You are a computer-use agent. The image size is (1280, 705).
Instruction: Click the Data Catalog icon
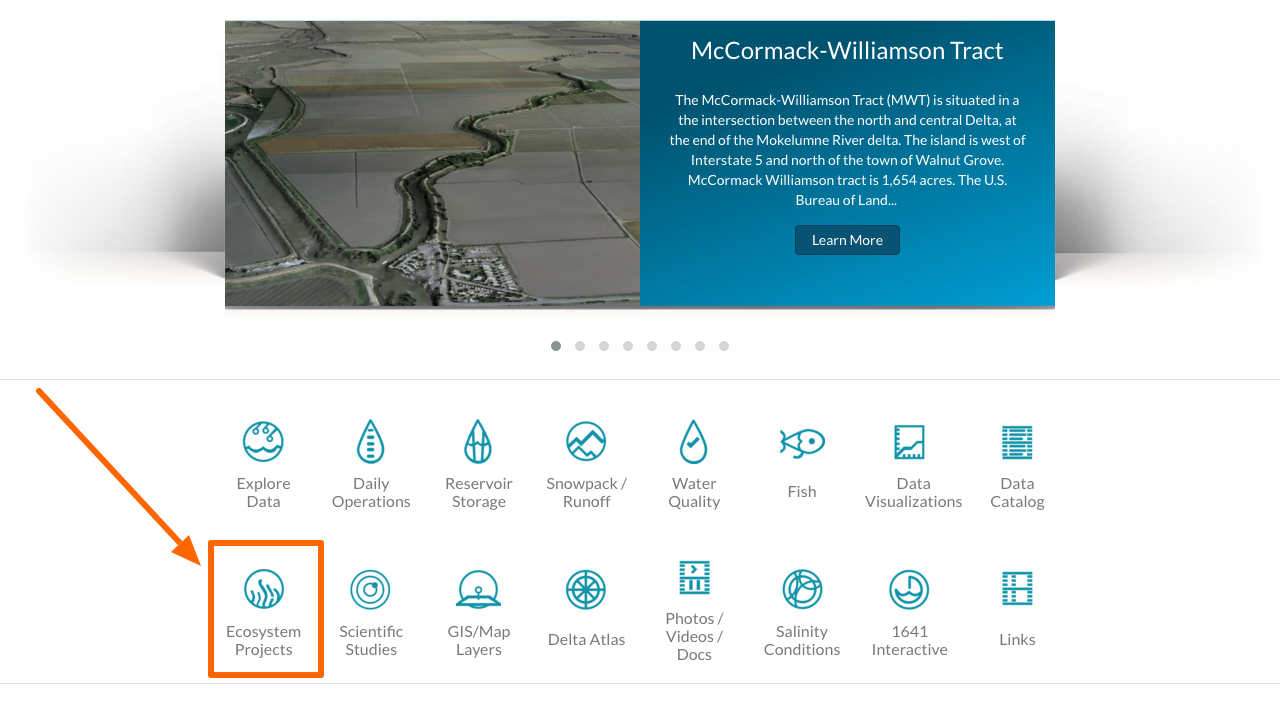coord(1017,441)
